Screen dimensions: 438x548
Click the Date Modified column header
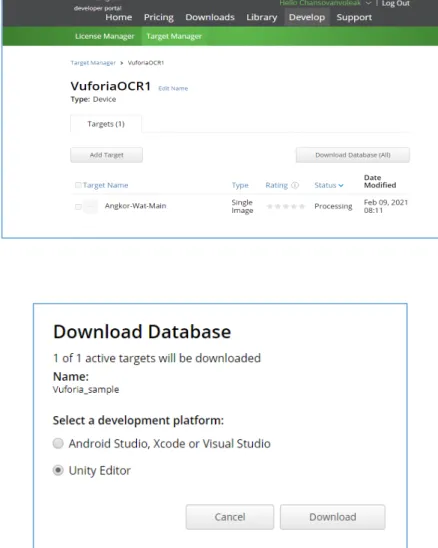(380, 181)
